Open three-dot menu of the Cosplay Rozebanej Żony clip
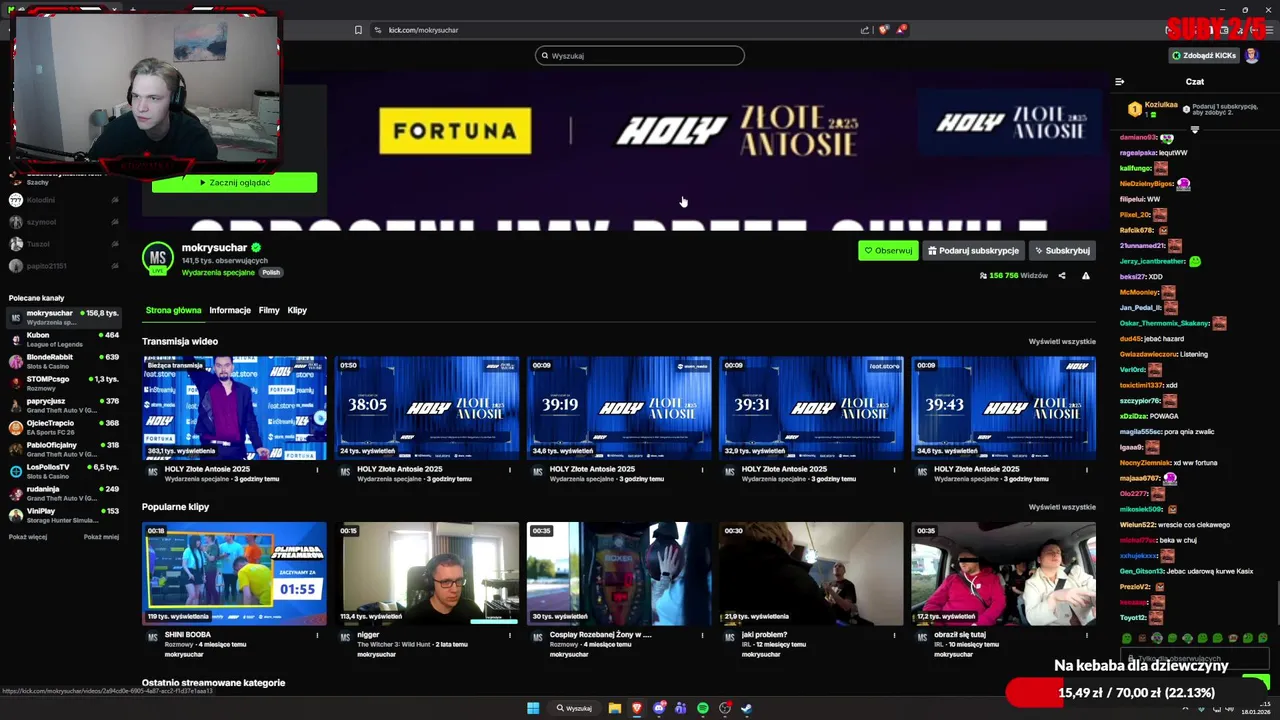The height and width of the screenshot is (720, 1280). tap(702, 635)
